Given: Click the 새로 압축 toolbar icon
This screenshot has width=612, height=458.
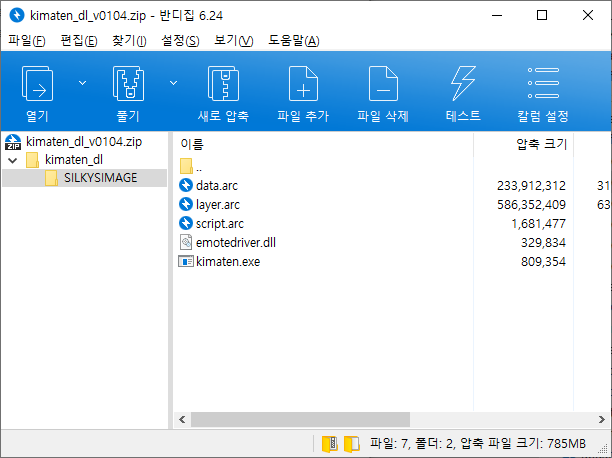Looking at the screenshot, I should click(x=223, y=84).
